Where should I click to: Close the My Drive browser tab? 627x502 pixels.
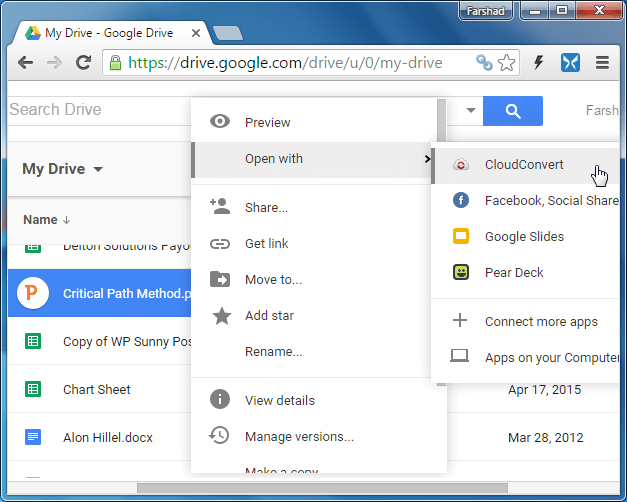196,33
